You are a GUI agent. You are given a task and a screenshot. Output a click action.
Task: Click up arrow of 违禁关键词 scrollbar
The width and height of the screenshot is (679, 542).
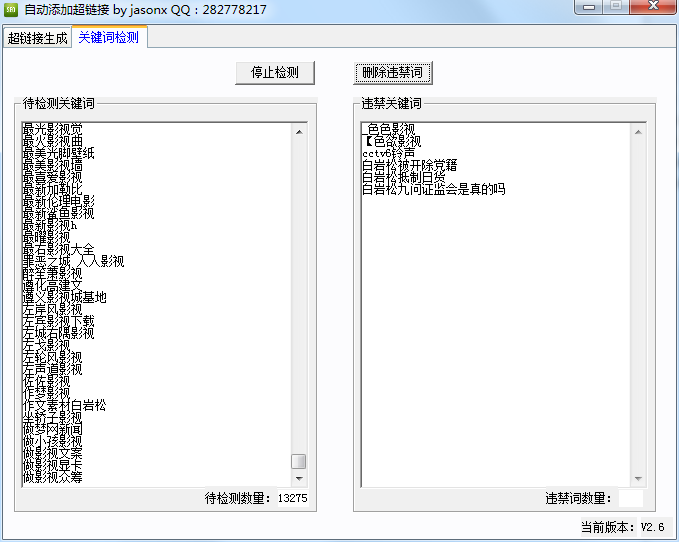(638, 130)
